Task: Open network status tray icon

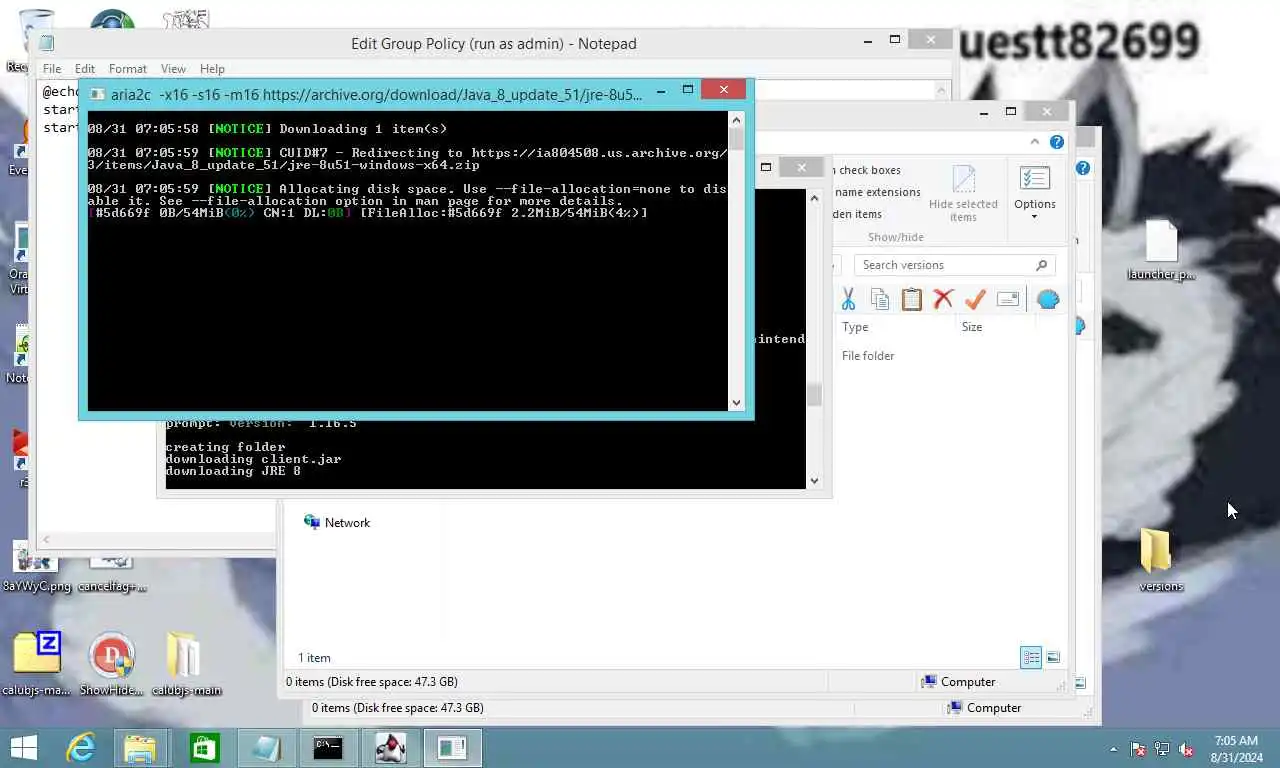Action: click(1162, 749)
